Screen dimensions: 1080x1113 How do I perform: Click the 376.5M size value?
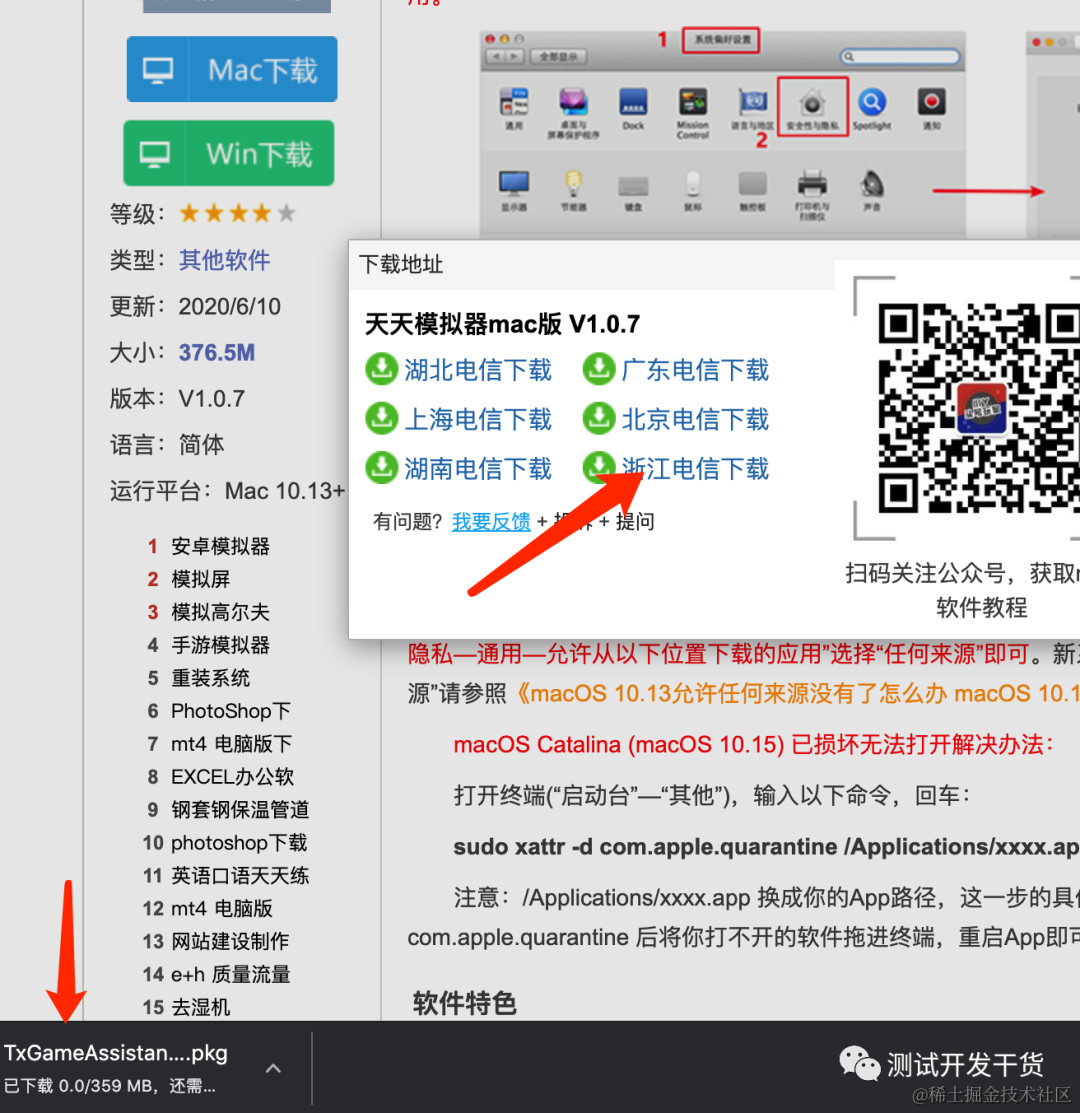tap(216, 353)
